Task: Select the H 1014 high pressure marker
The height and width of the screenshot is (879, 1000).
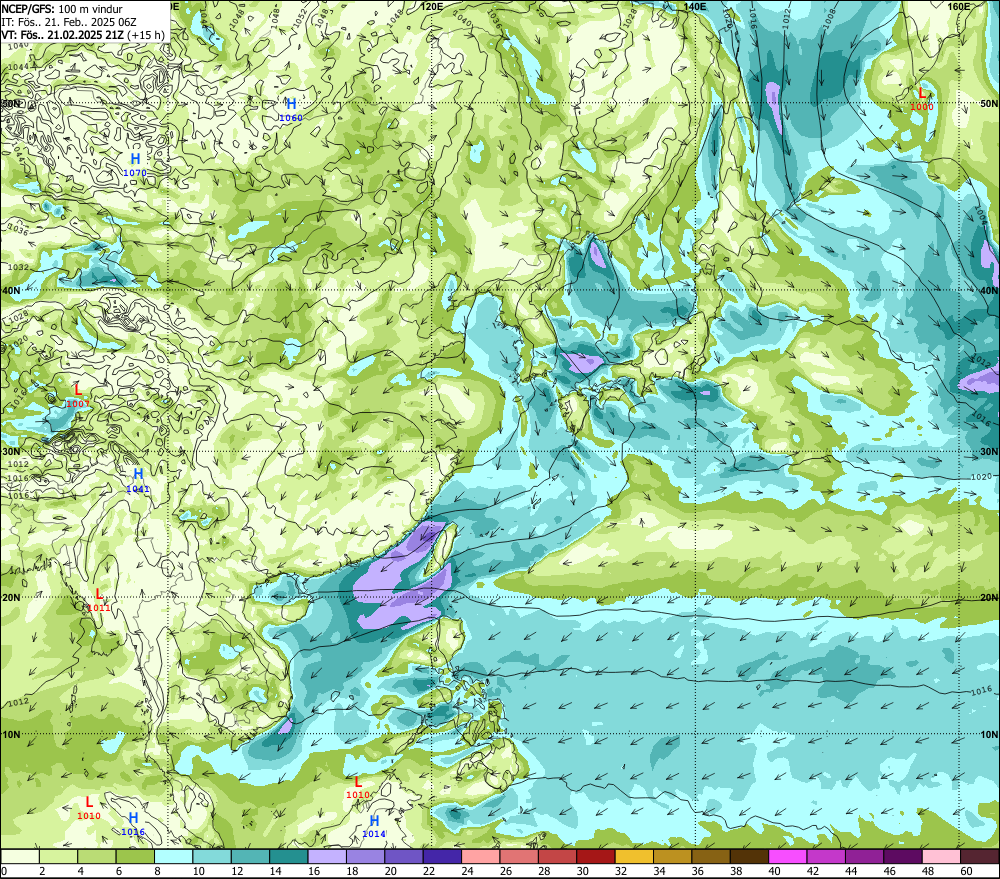Action: 374,826
